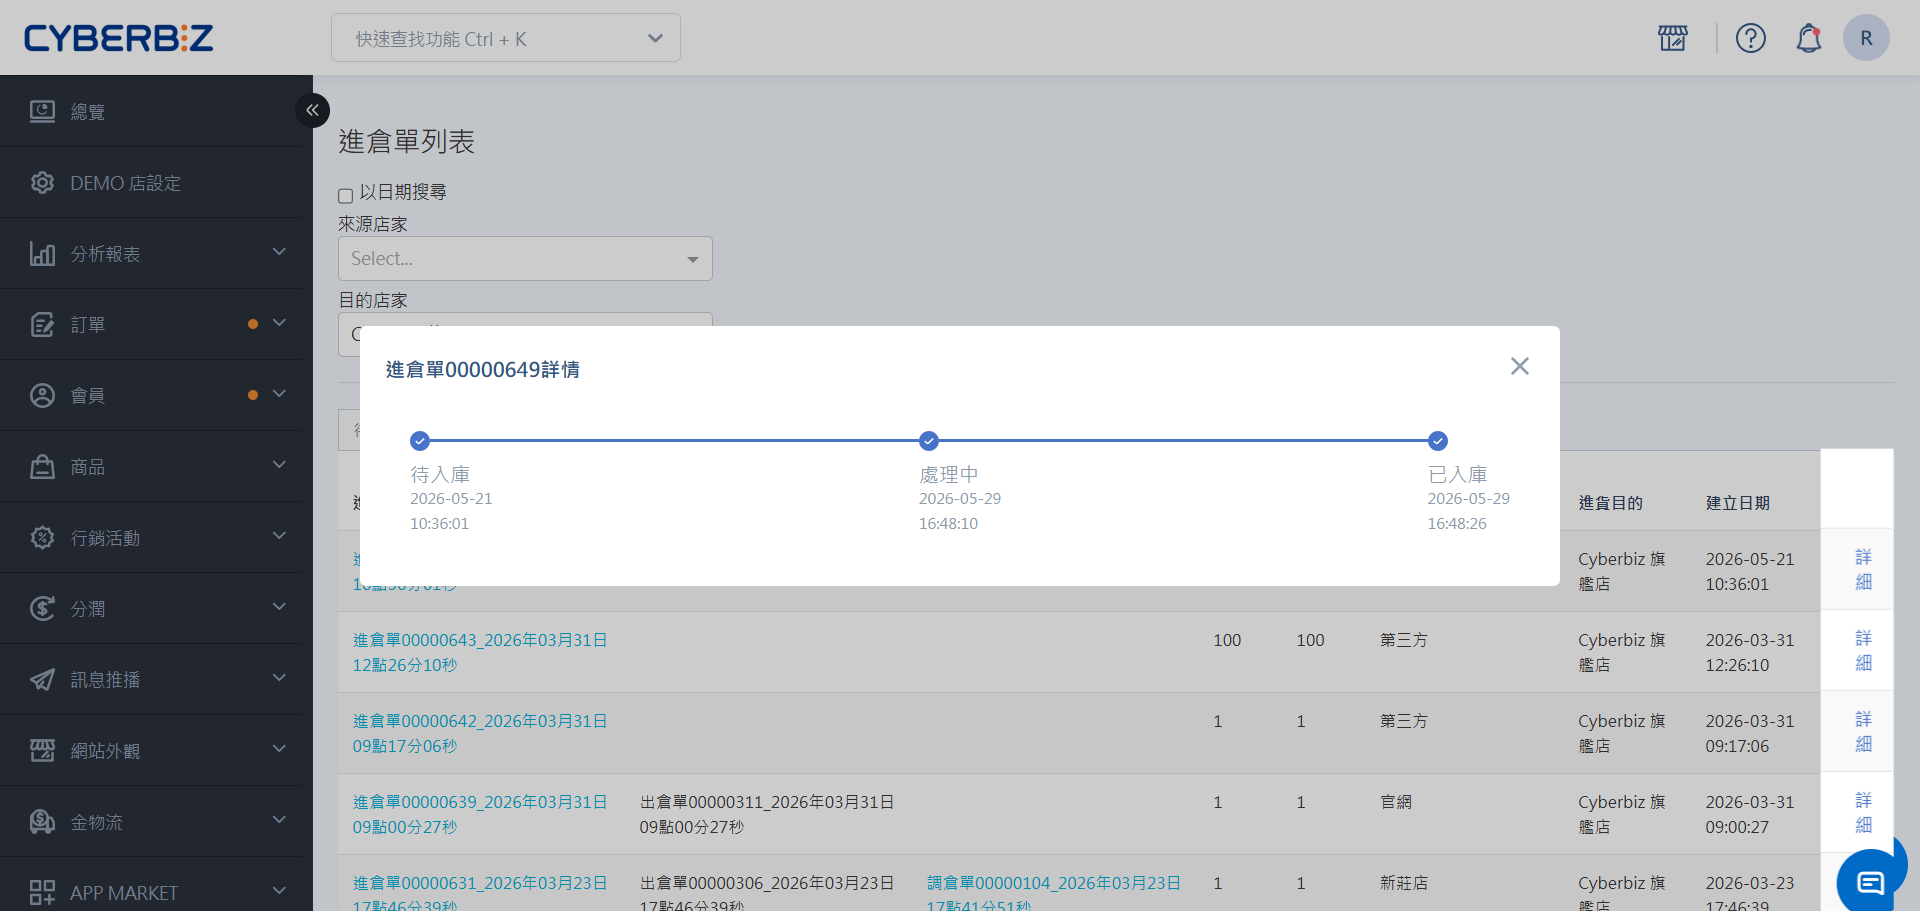Open the 快速查找功能 quick search dropdown
Screen dimensions: 1920x911
tap(506, 38)
